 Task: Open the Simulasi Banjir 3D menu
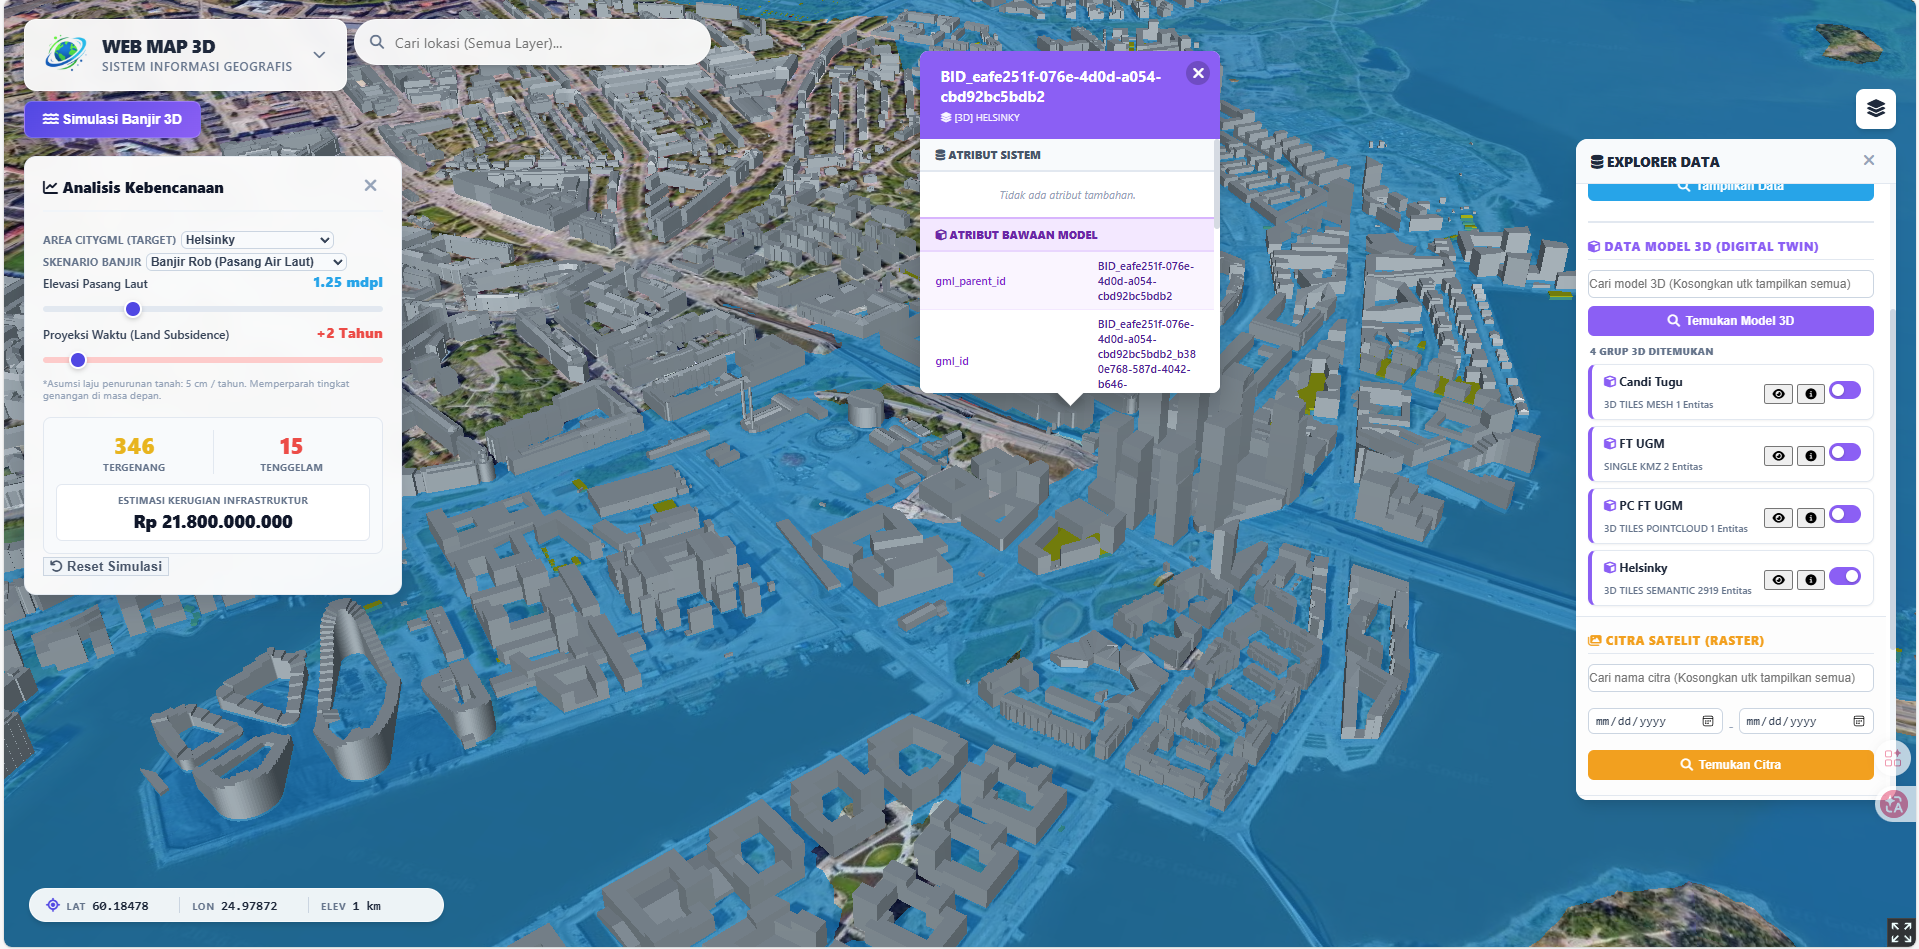point(112,118)
